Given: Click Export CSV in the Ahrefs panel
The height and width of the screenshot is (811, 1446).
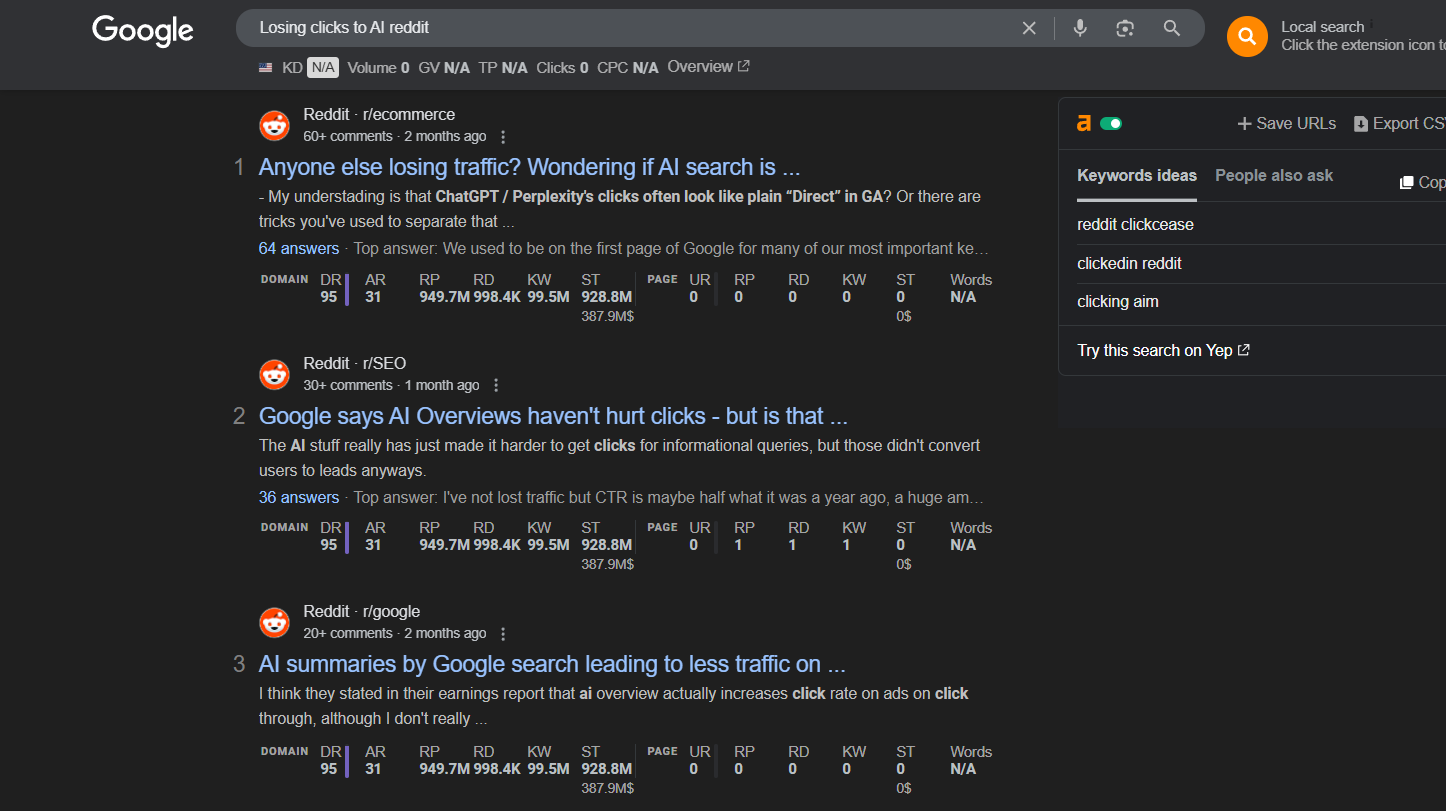Looking at the screenshot, I should click(1400, 124).
